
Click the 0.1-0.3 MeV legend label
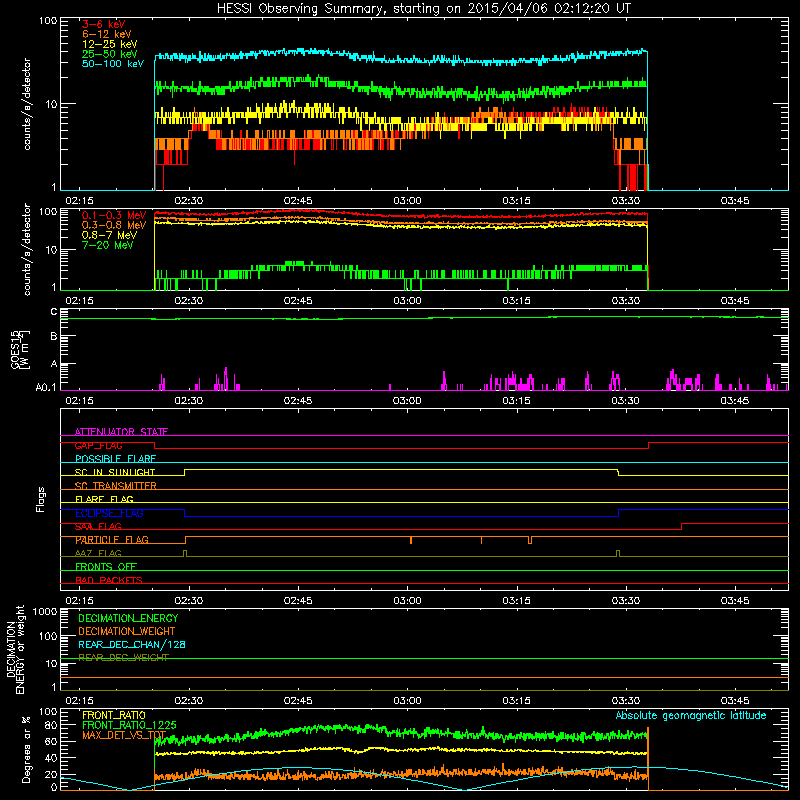(114, 215)
